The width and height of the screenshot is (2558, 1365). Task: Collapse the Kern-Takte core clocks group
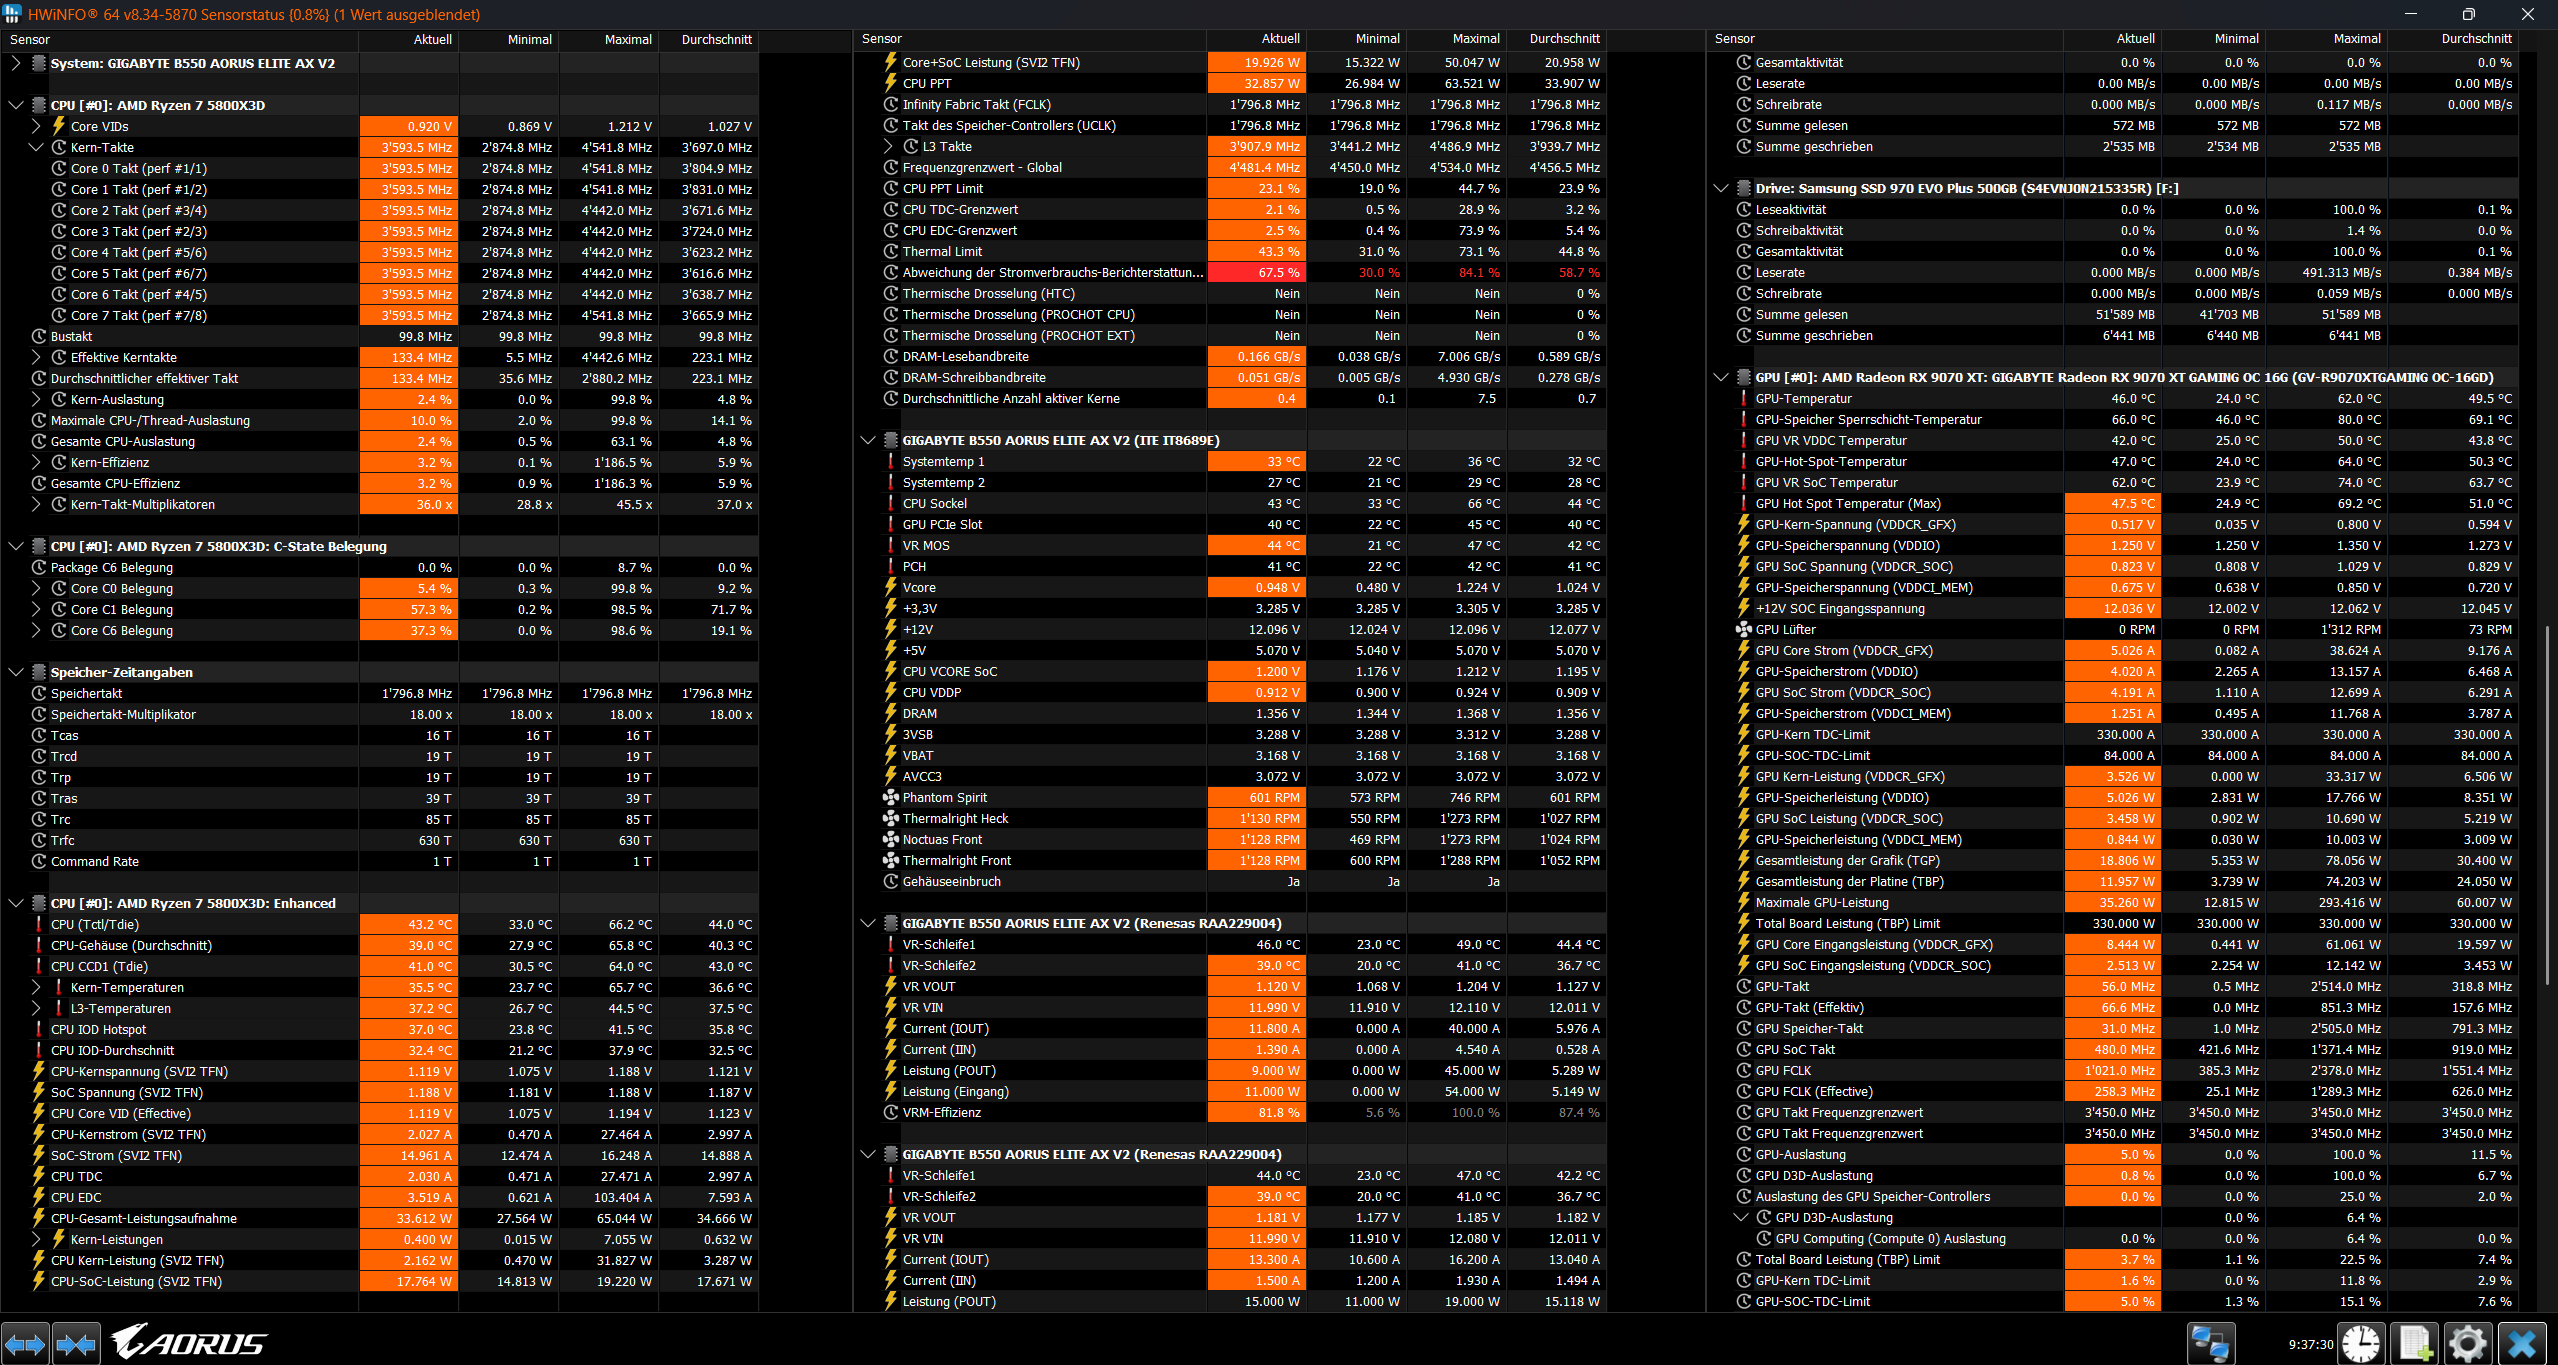coord(36,147)
